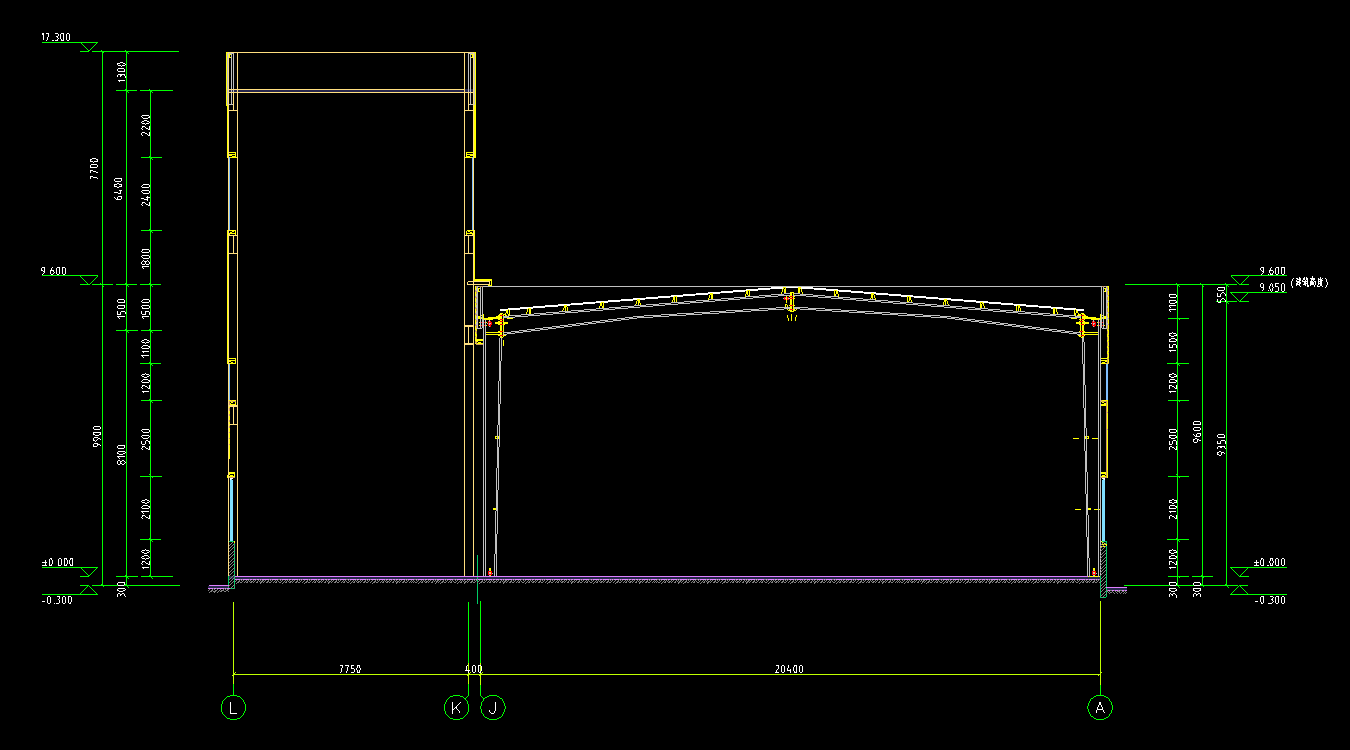1350x750 pixels.
Task: Select axis bubble A at bottom right
Action: click(x=1100, y=708)
